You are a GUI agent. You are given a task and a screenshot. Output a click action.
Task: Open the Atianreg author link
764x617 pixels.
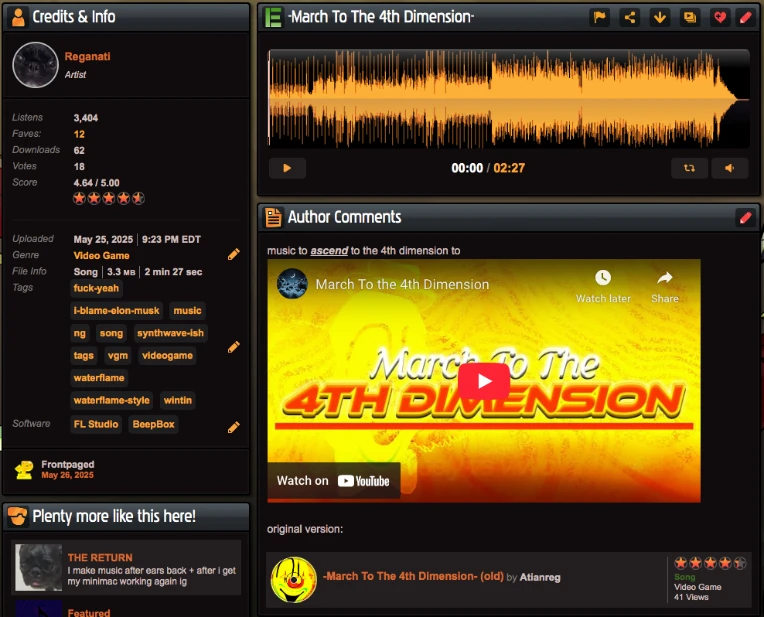(x=540, y=577)
